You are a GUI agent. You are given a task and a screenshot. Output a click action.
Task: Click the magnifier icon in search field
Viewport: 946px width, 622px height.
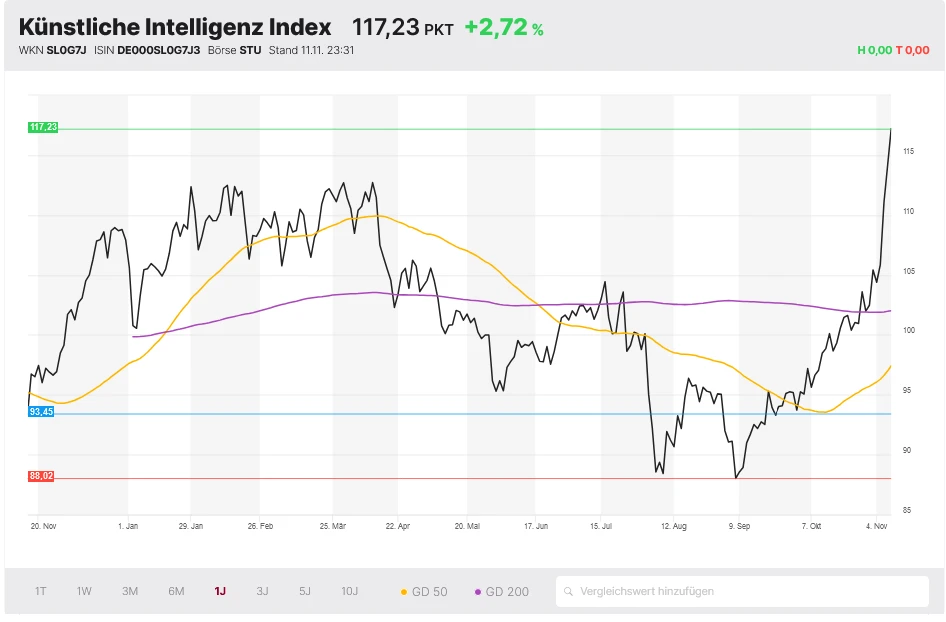(569, 591)
